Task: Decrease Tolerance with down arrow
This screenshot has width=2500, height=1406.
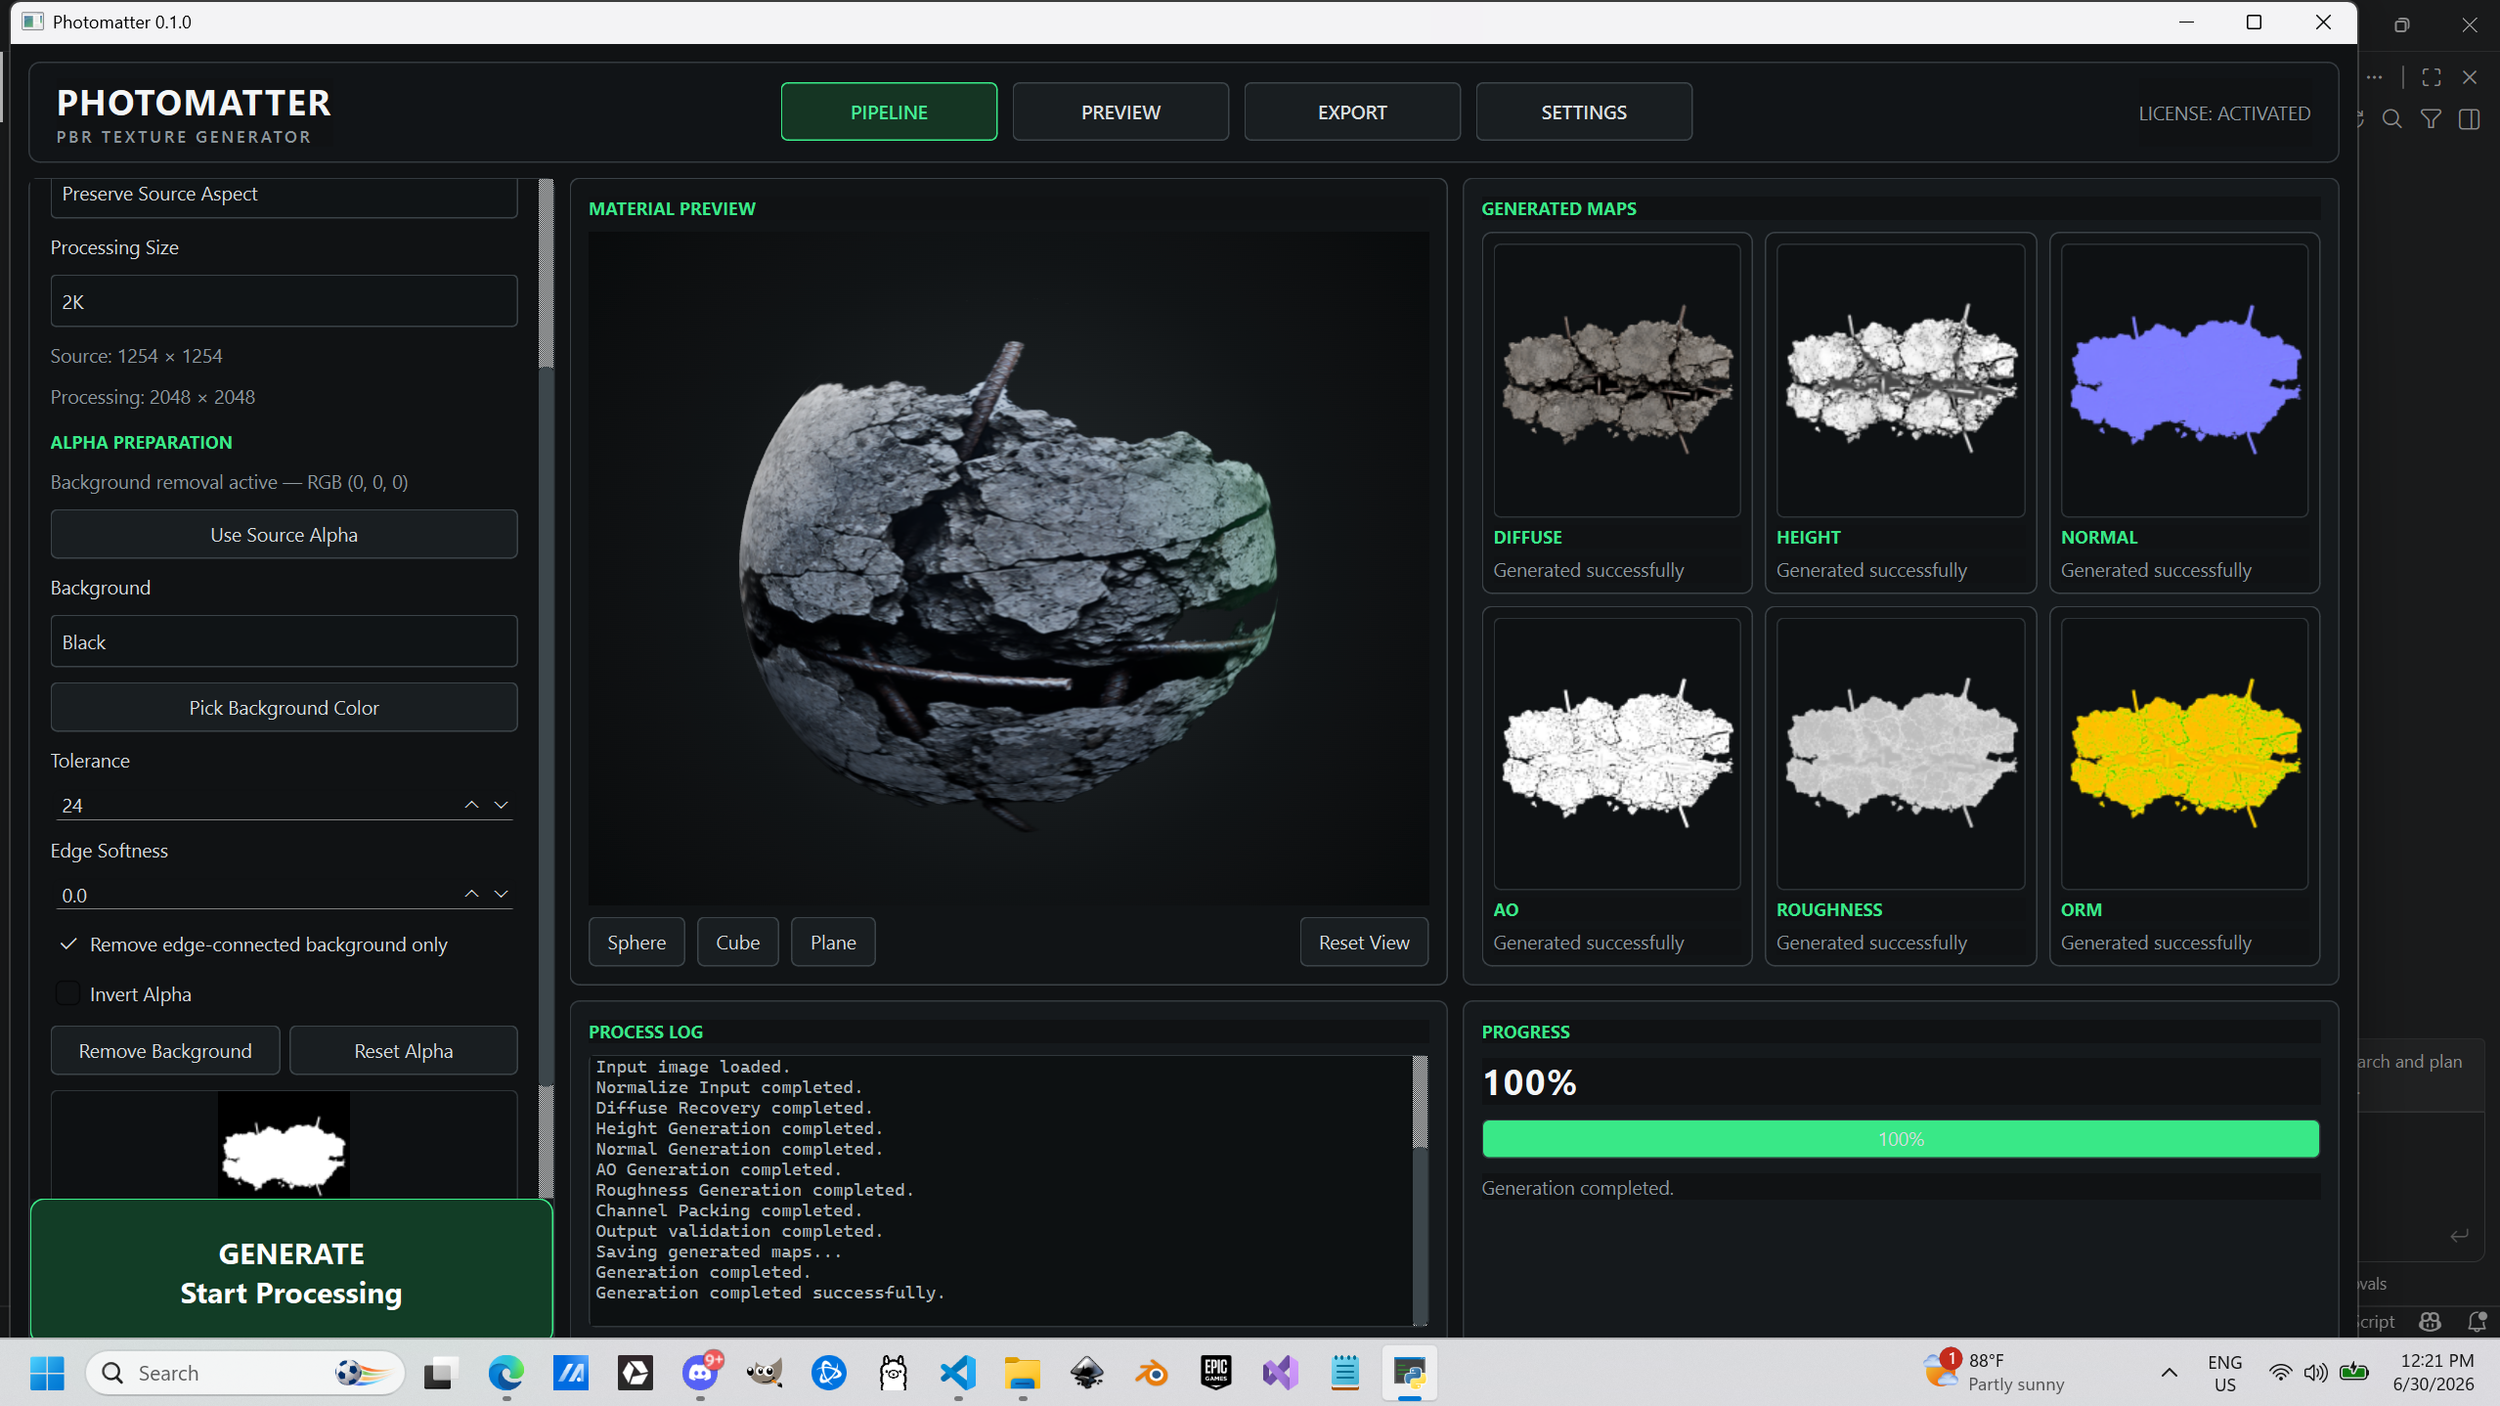Action: tap(501, 805)
